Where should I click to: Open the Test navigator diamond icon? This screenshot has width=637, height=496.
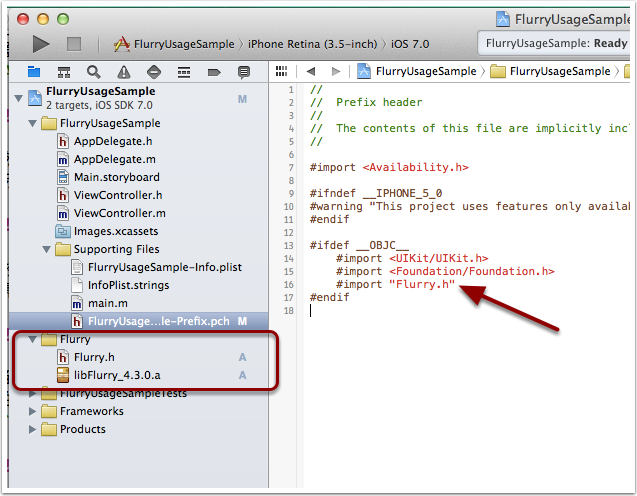[153, 72]
